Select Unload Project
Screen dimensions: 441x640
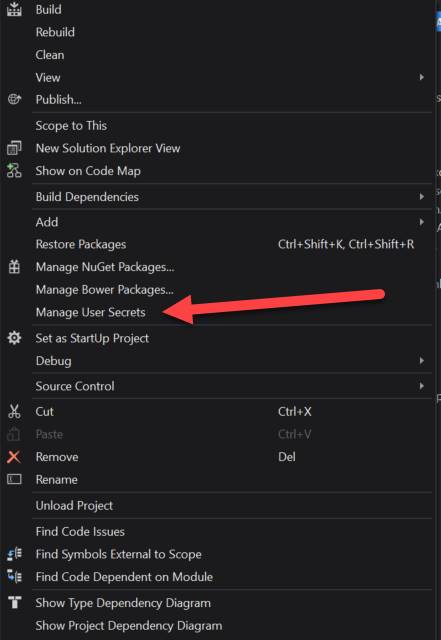(74, 506)
